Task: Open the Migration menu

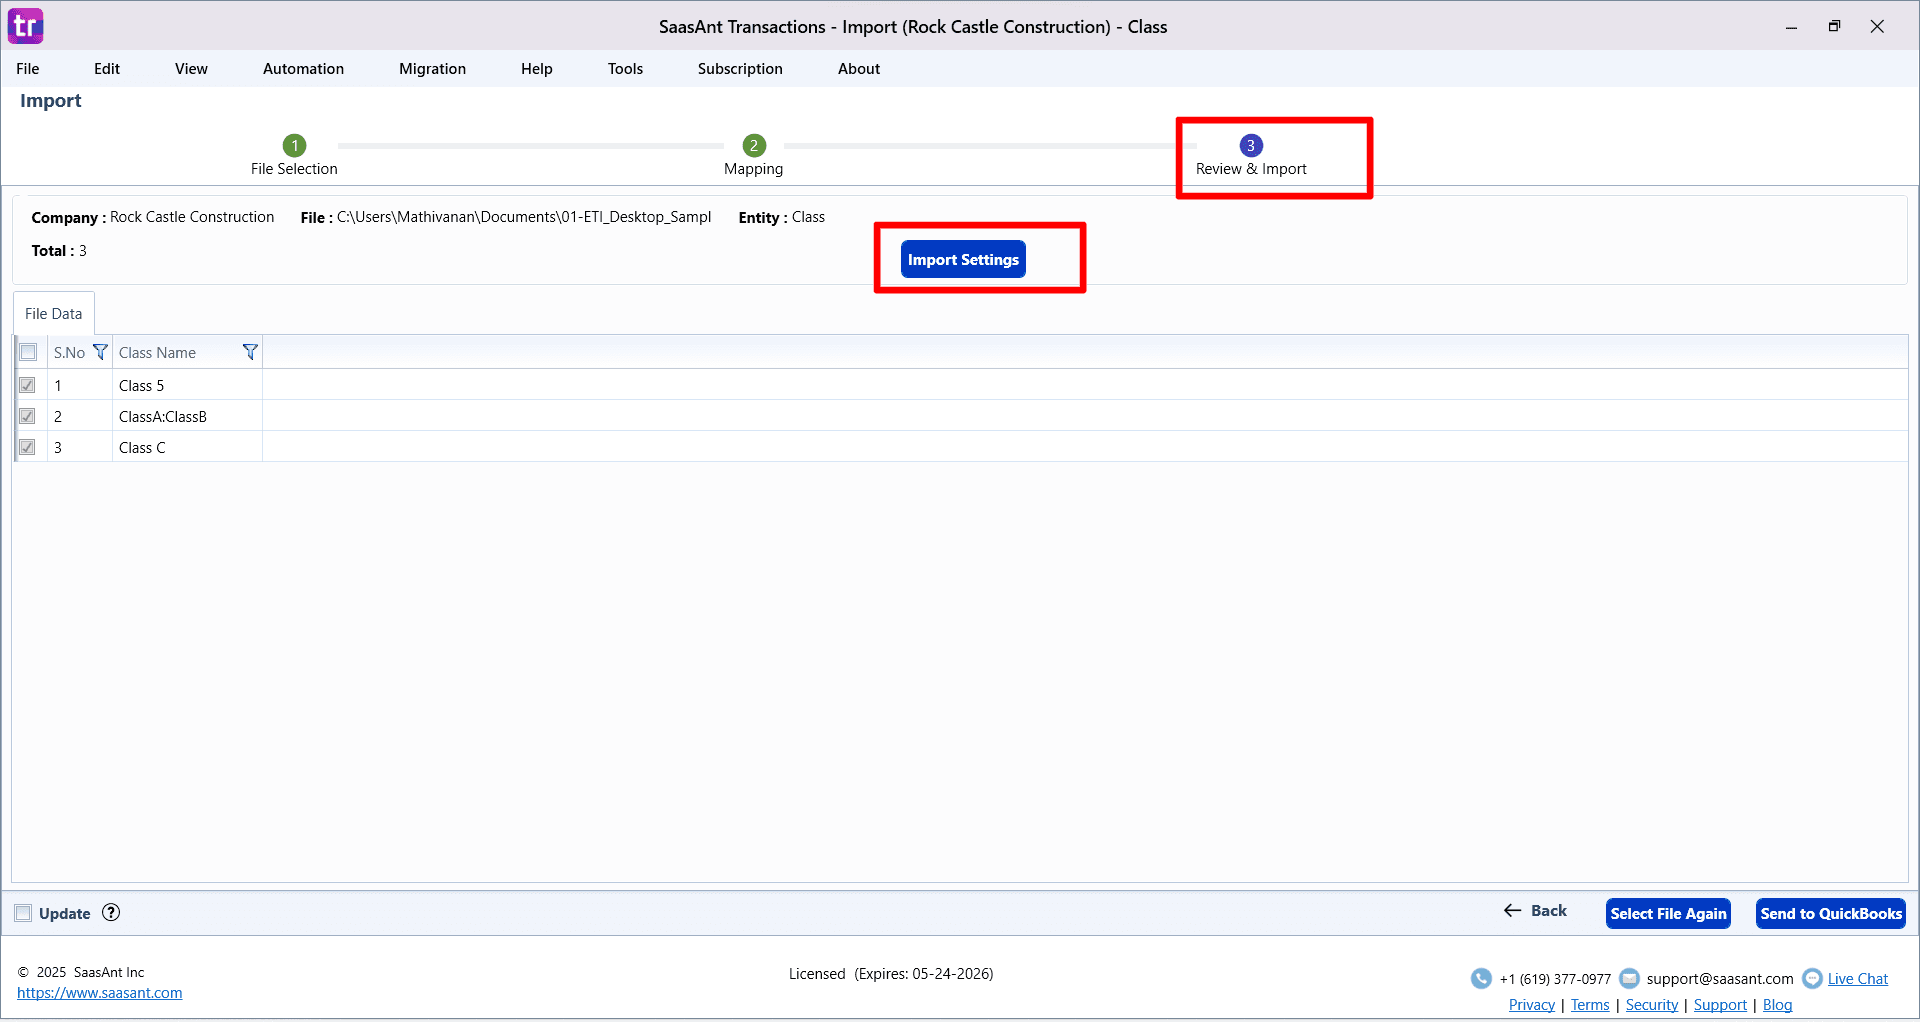Action: [432, 69]
